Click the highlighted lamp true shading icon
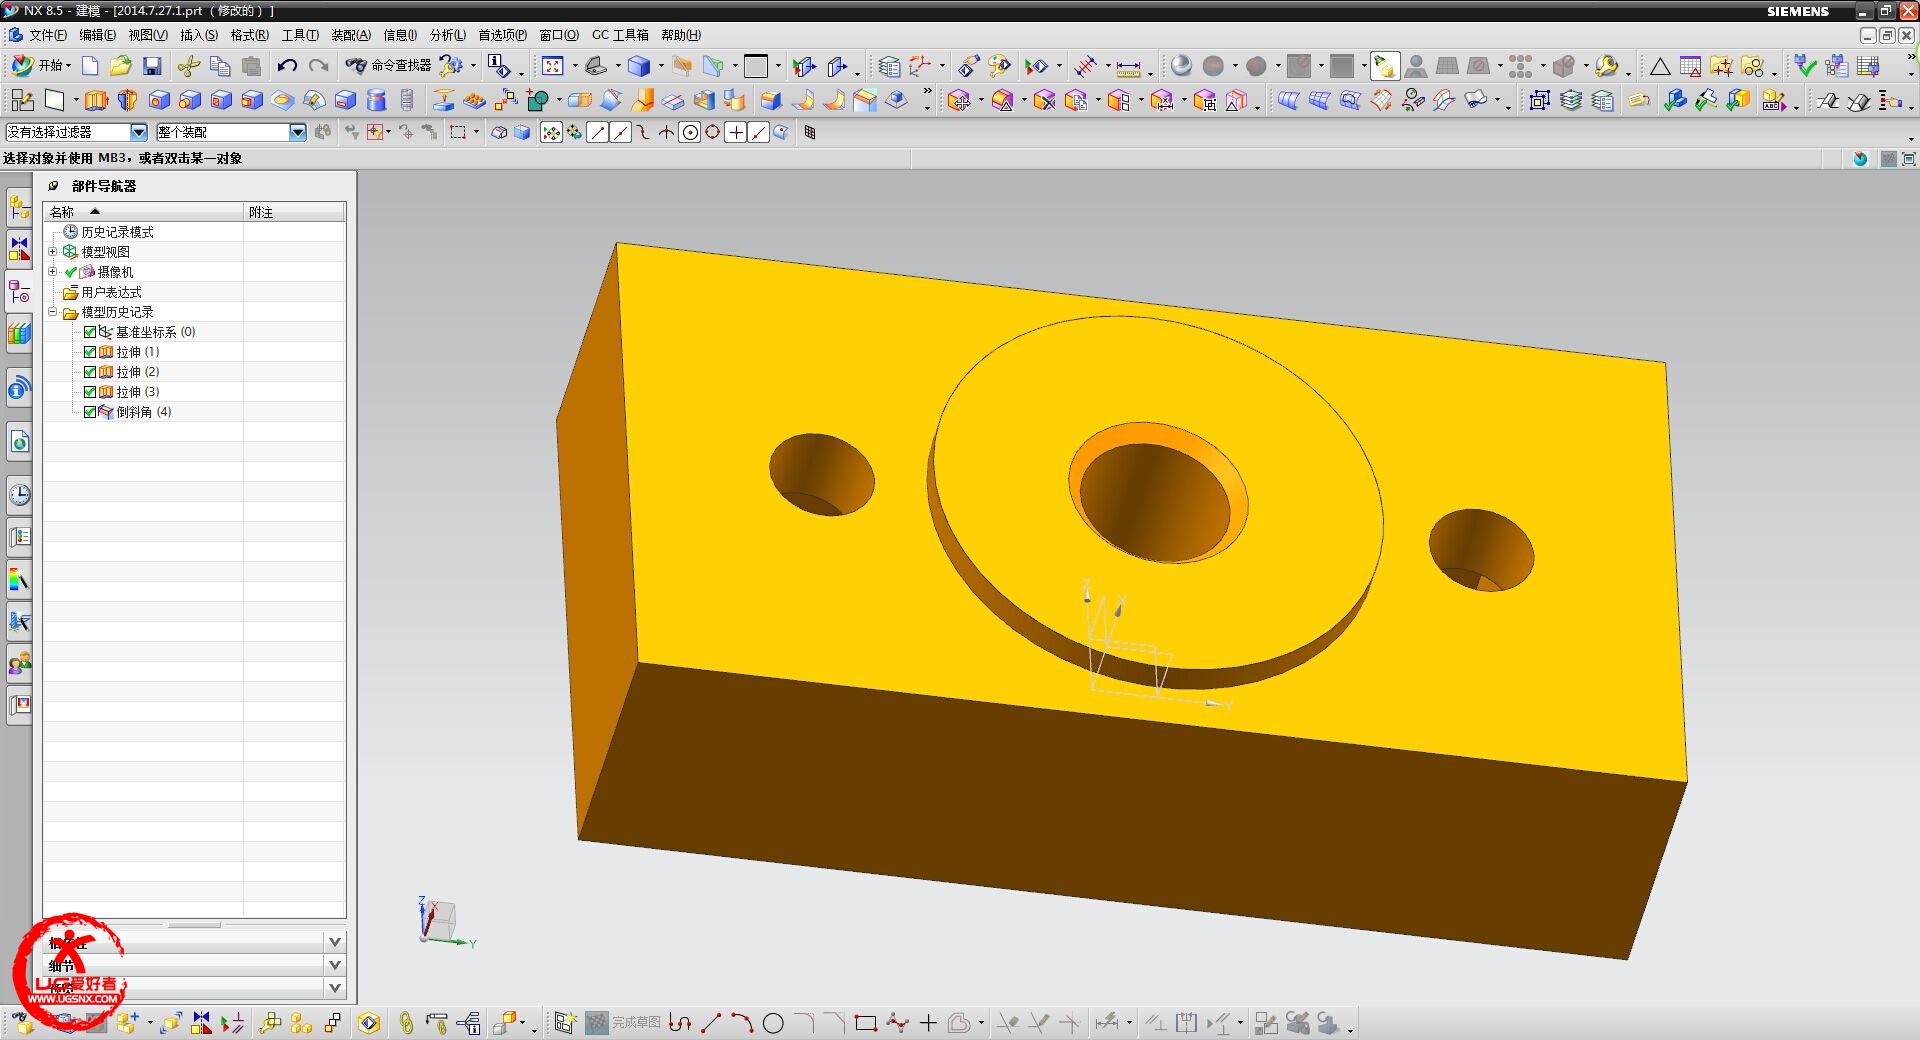This screenshot has height=1040, width=1920. pyautogui.click(x=1384, y=66)
